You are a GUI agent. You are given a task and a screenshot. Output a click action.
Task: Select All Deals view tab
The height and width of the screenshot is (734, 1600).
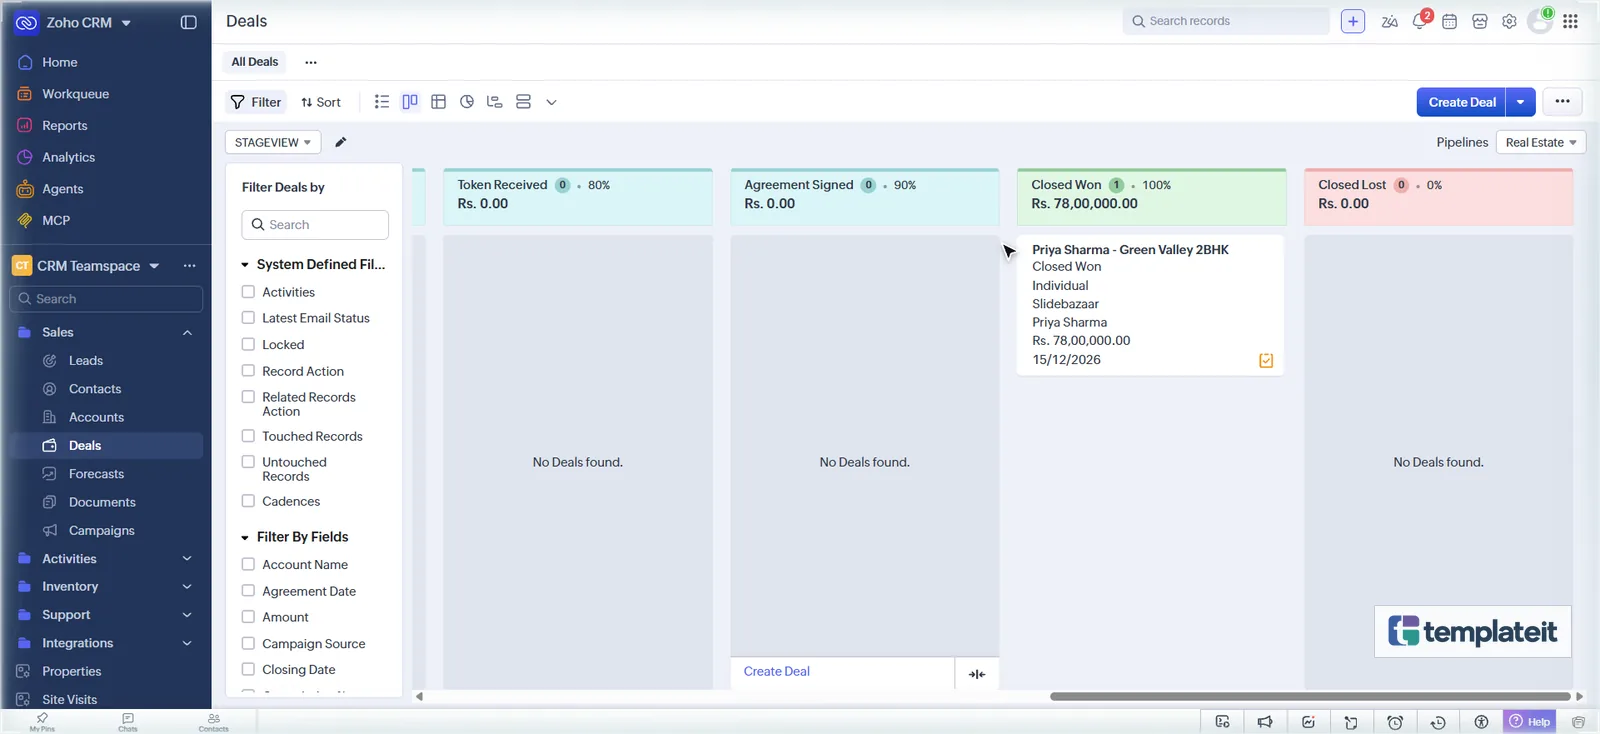pyautogui.click(x=255, y=62)
